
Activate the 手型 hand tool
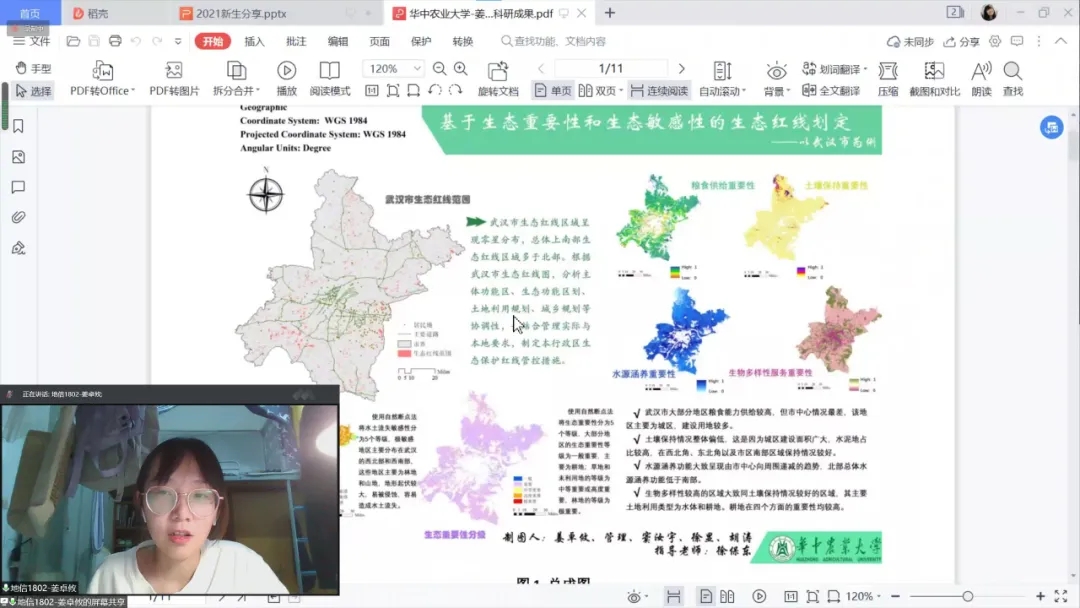pyautogui.click(x=33, y=68)
